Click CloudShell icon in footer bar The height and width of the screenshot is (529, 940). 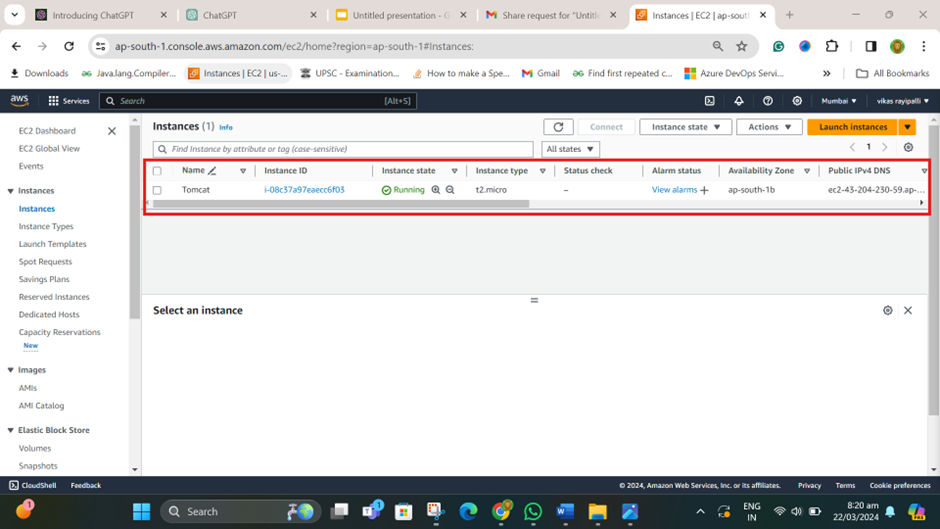[14, 485]
